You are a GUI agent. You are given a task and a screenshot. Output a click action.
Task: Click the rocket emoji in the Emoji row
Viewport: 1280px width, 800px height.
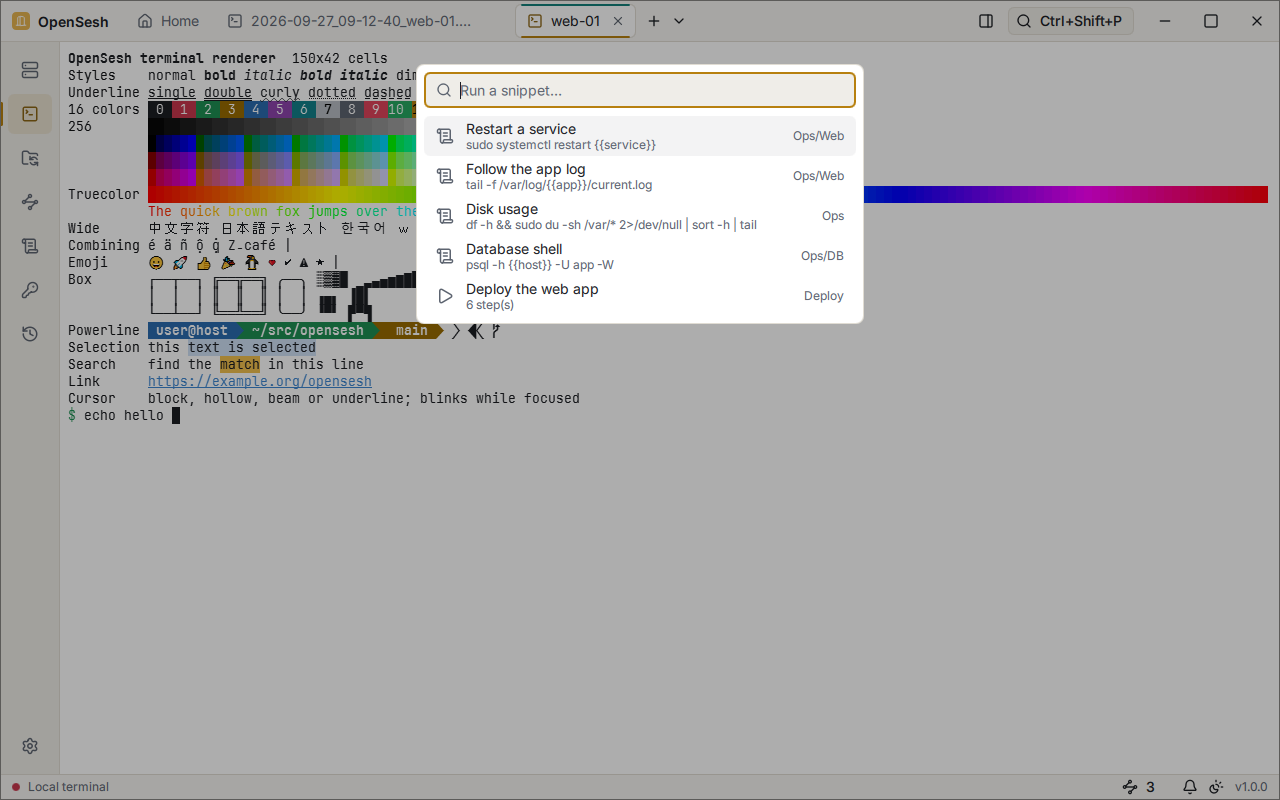(x=180, y=262)
